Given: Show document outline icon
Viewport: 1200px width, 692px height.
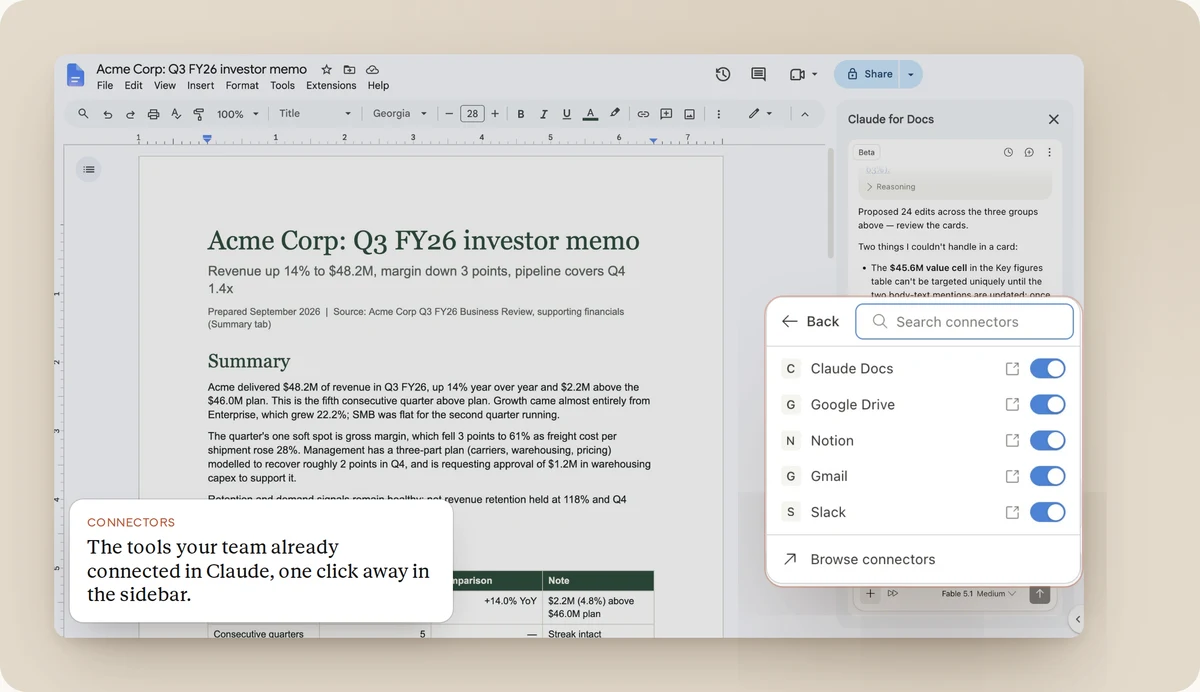Looking at the screenshot, I should 89,170.
